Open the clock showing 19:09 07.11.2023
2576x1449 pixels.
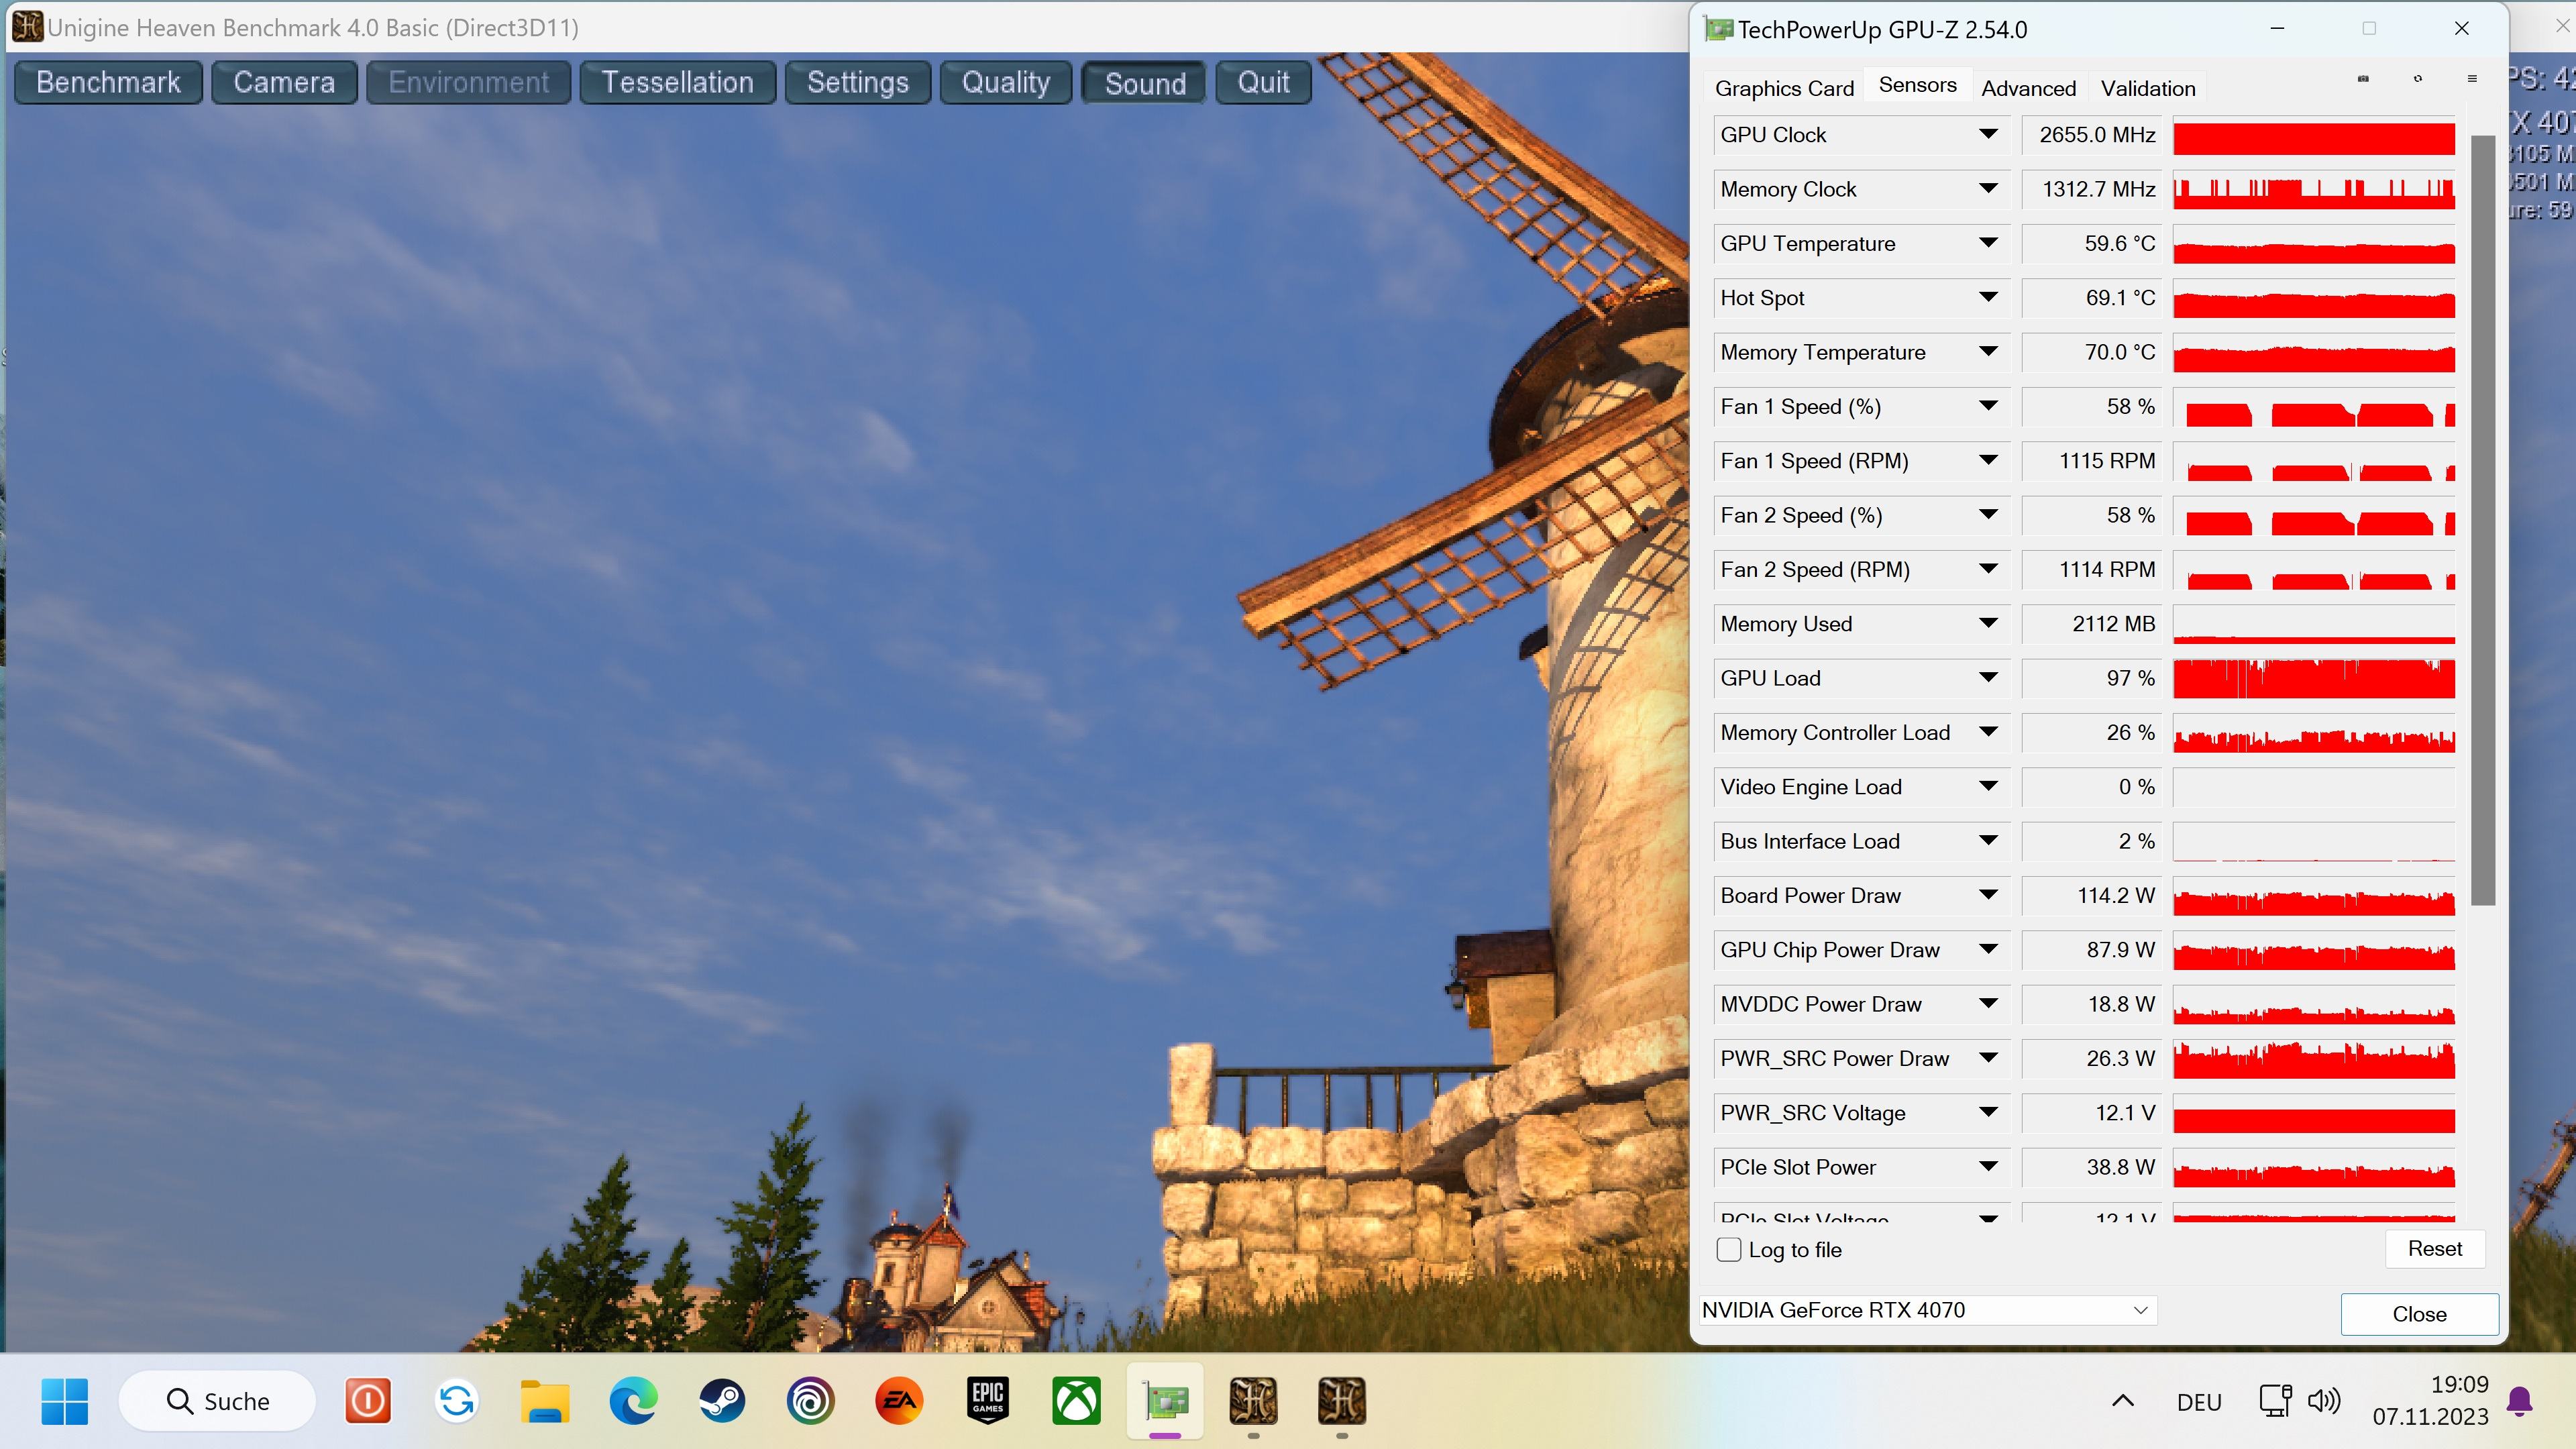pyautogui.click(x=2430, y=1400)
